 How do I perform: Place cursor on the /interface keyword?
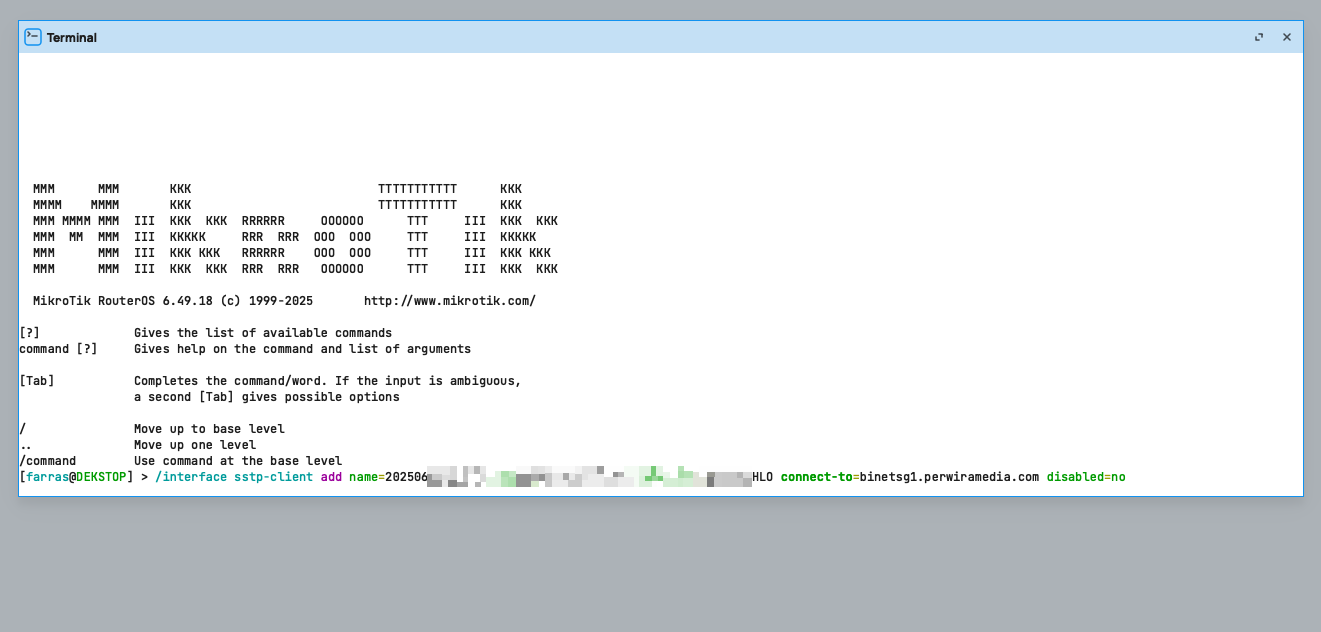pyautogui.click(x=190, y=477)
